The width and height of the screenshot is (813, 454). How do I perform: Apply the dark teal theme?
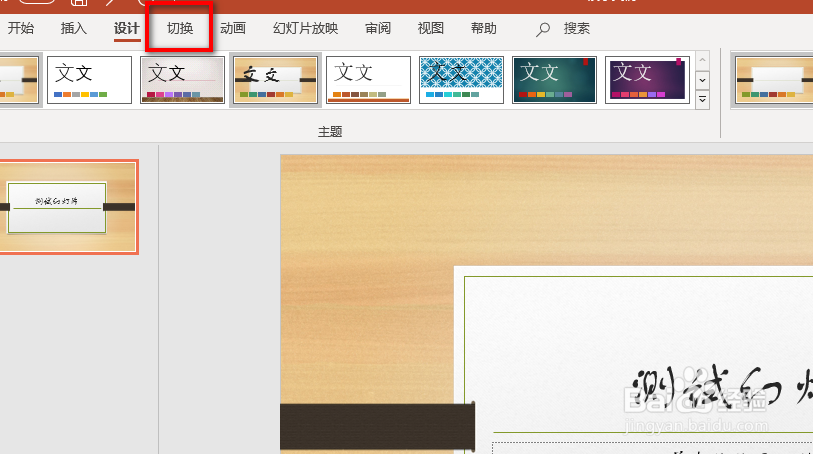554,80
